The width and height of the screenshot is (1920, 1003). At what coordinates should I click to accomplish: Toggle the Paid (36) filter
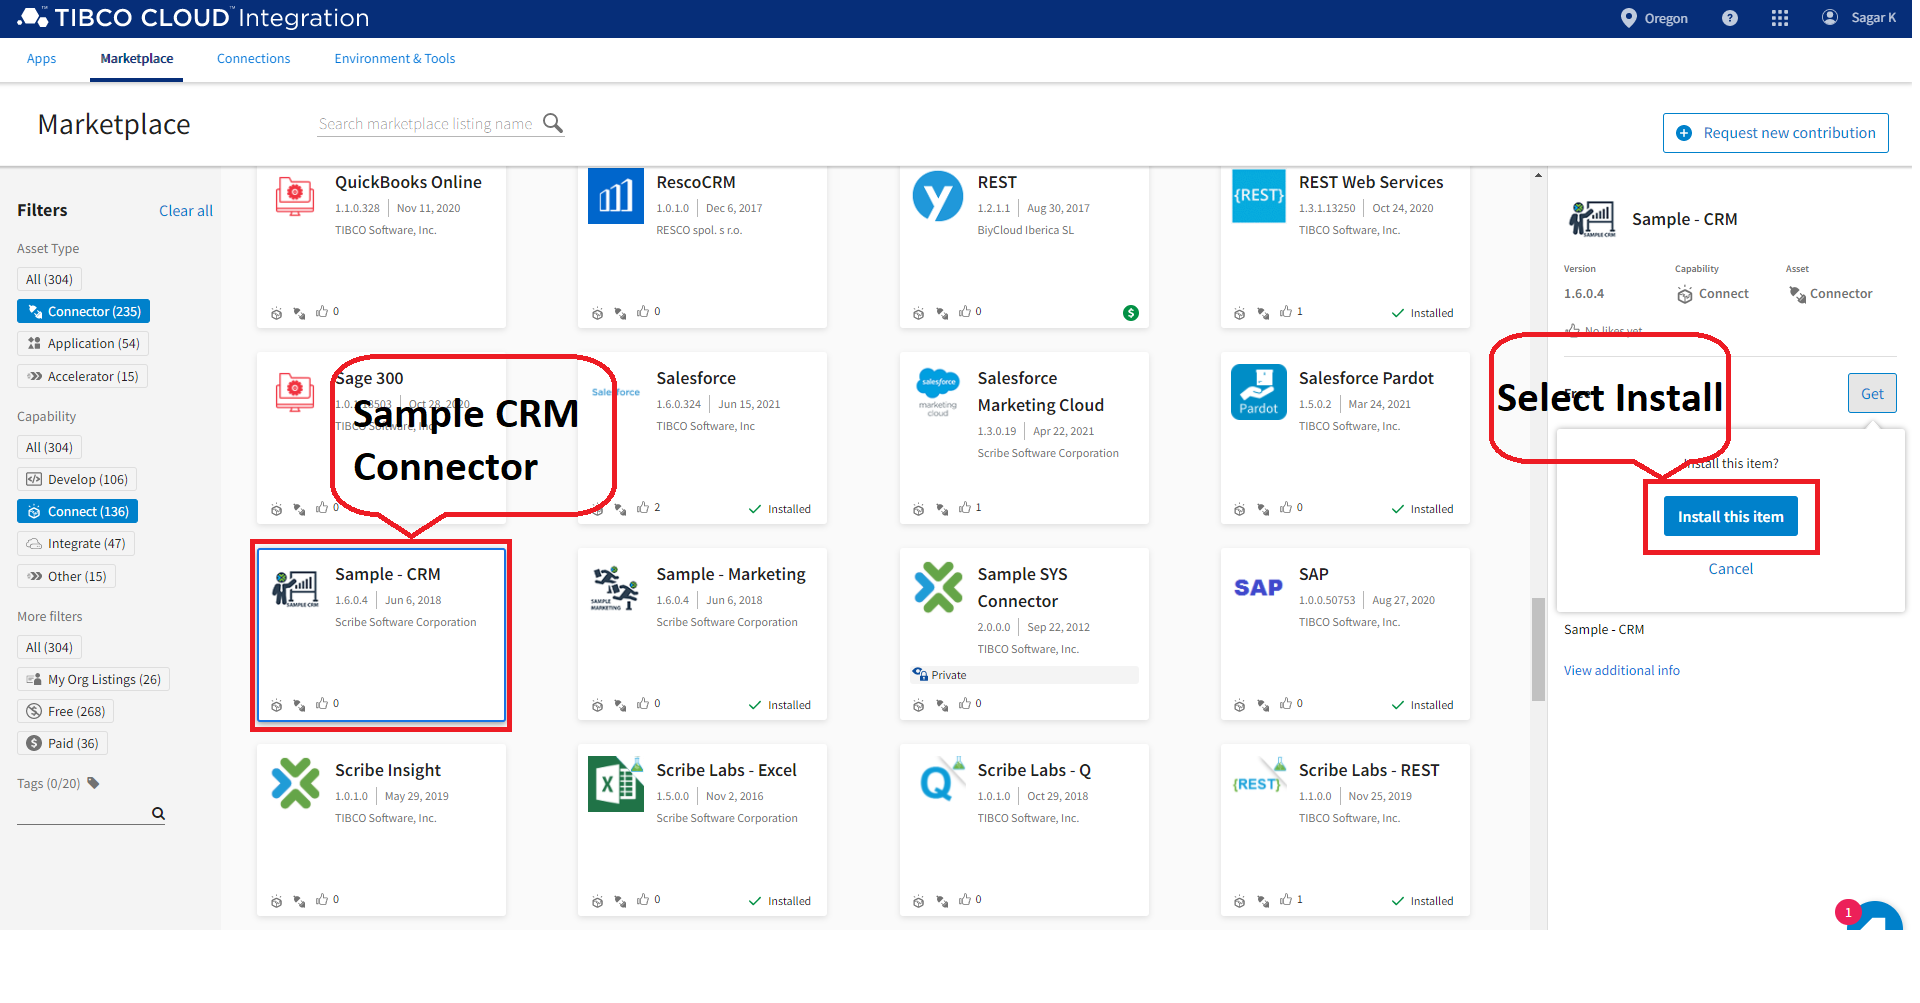(62, 743)
